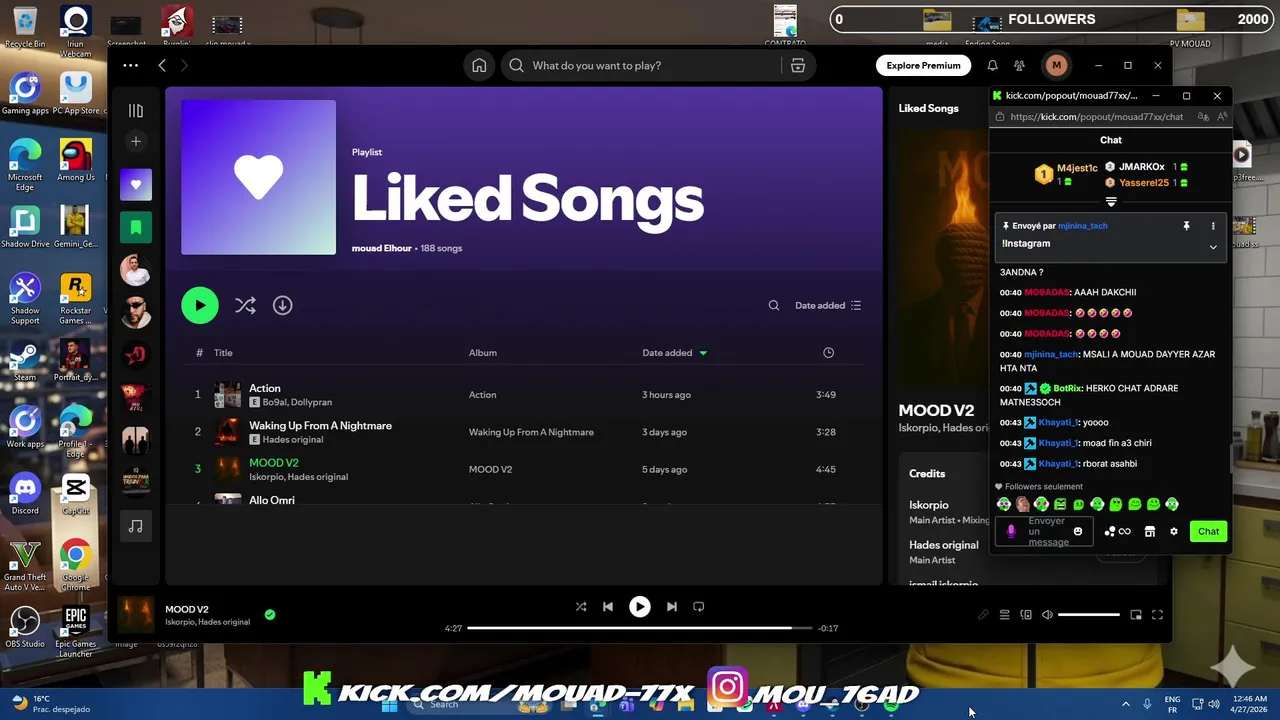Image resolution: width=1280 pixels, height=720 pixels.
Task: Toggle shuffle in the player bar
Action: (581, 606)
